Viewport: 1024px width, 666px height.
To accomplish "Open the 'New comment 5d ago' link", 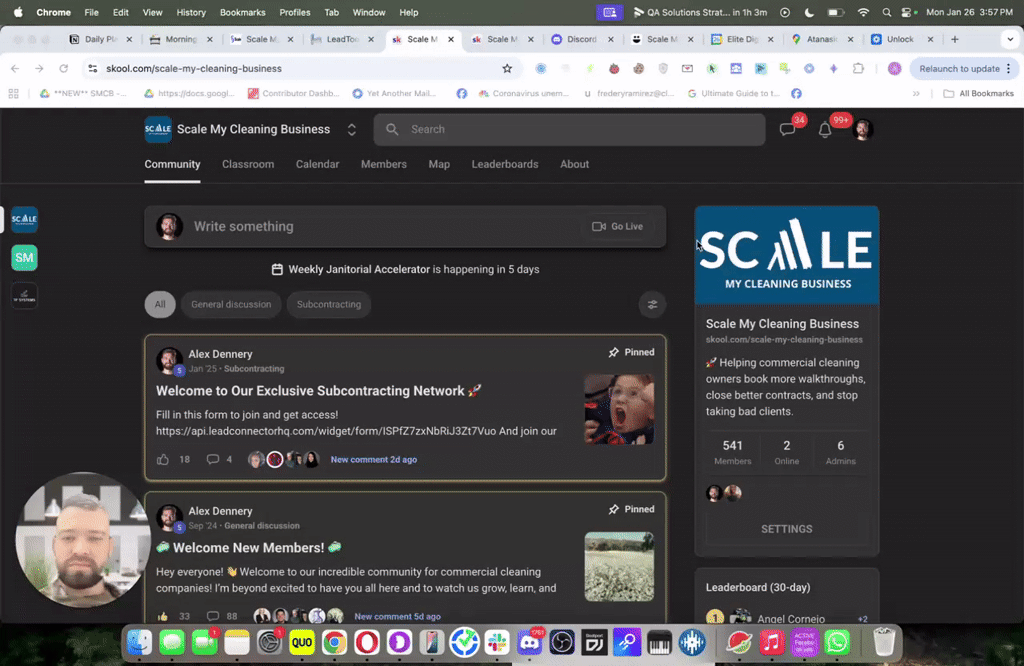I will point(397,616).
